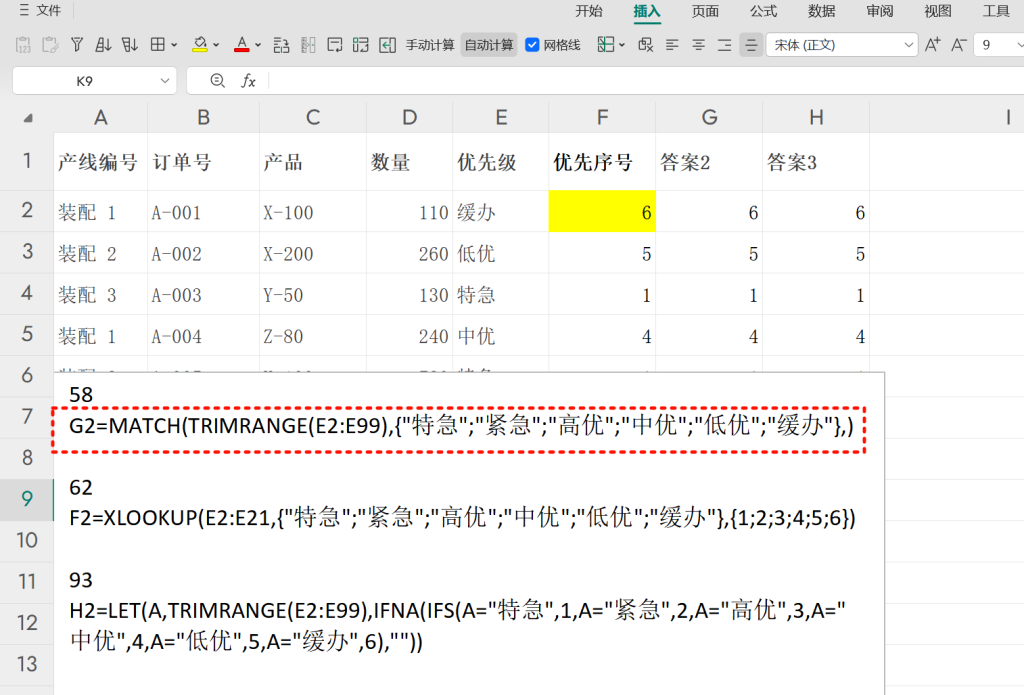Sort descending with the reversed-arrow icon
Image resolution: width=1024 pixels, height=695 pixels.
[129, 44]
